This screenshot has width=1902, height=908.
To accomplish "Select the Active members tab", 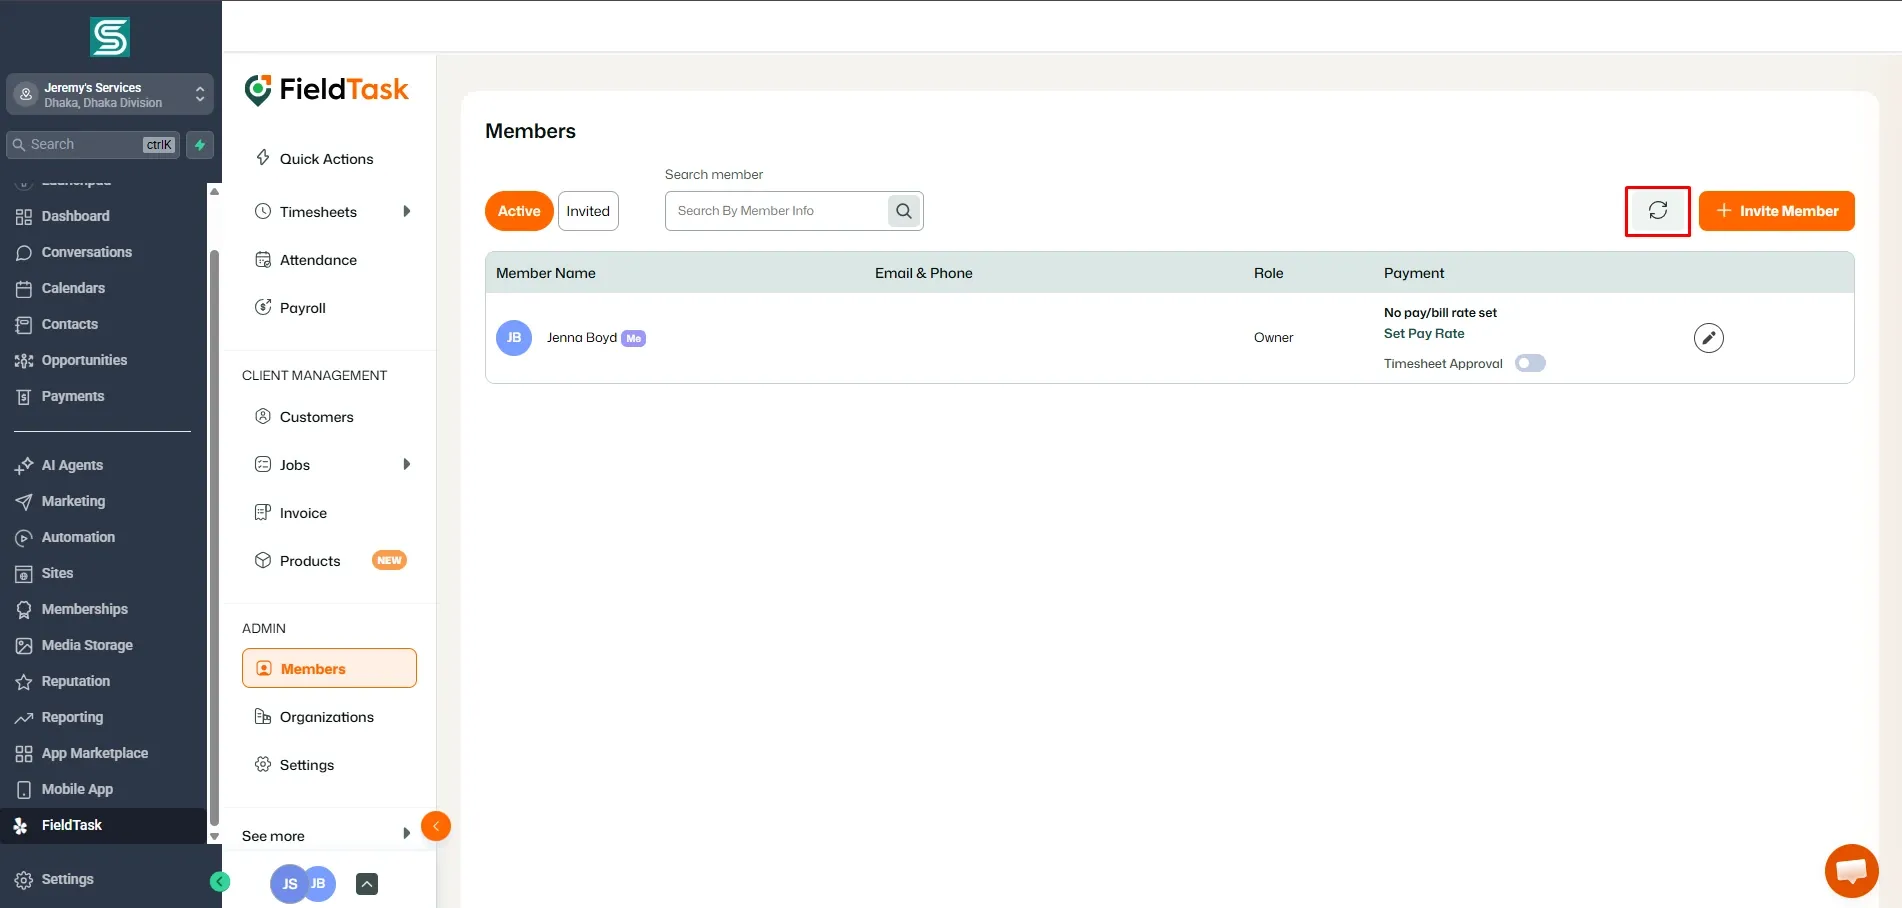I will 519,211.
